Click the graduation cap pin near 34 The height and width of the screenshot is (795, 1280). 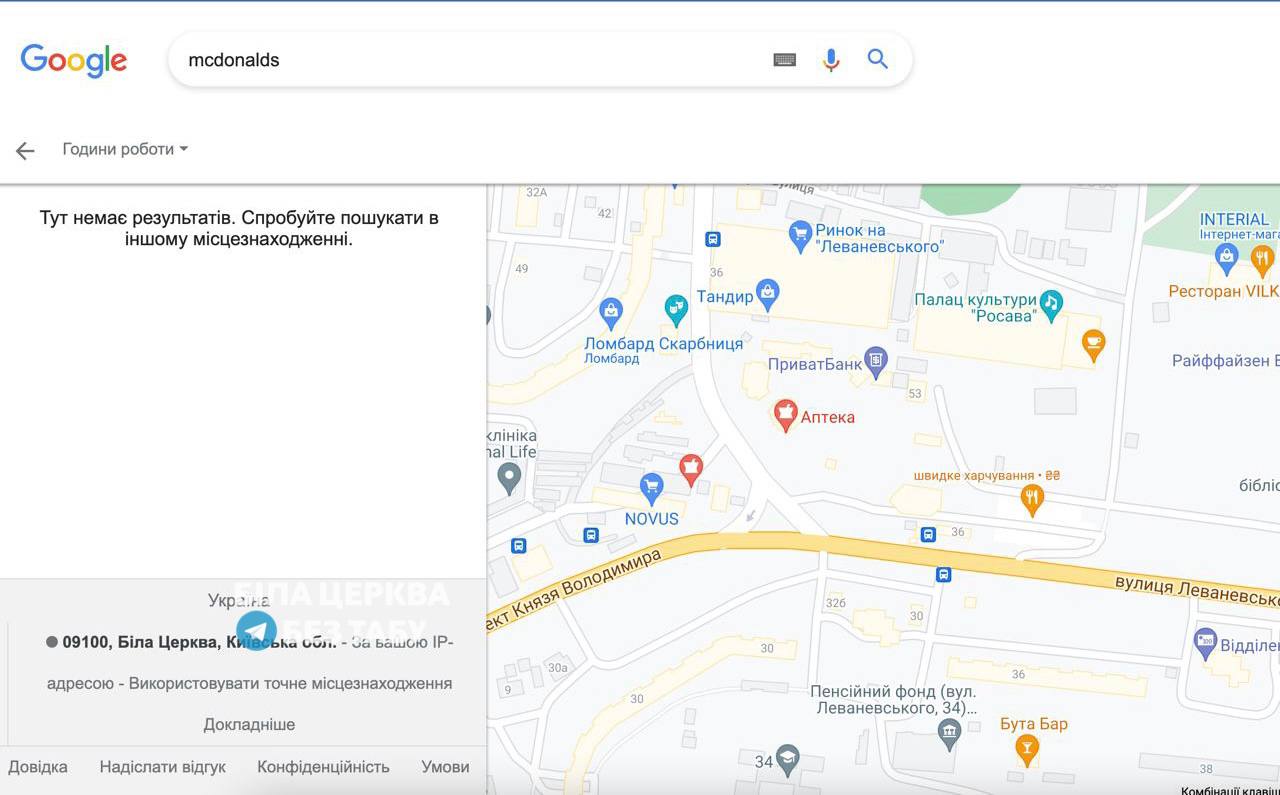[788, 759]
